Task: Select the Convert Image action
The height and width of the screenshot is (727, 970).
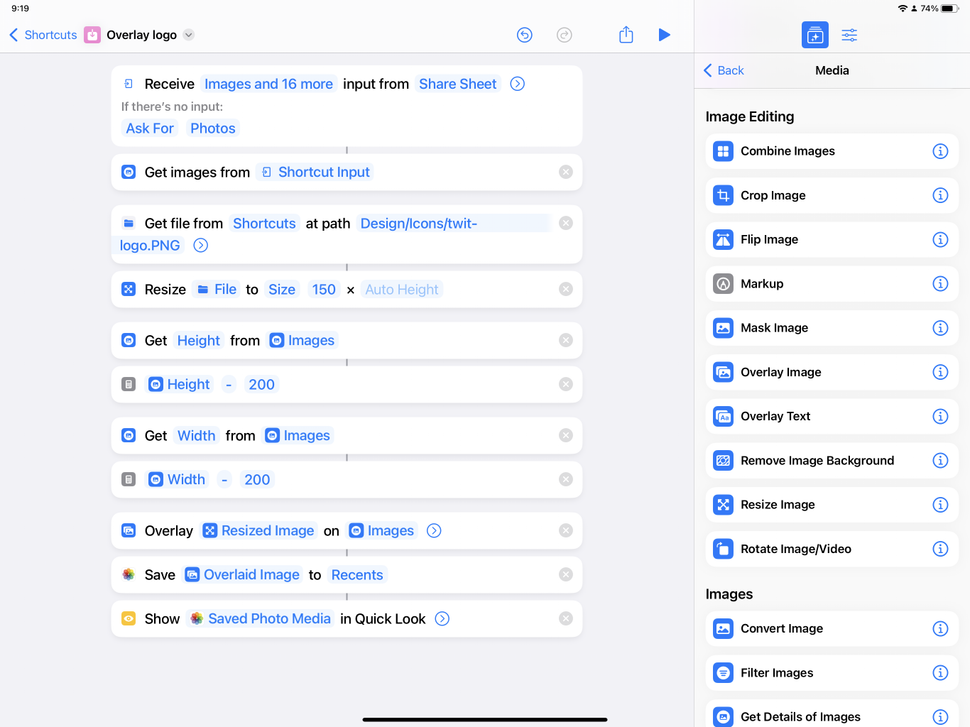Action: click(830, 628)
